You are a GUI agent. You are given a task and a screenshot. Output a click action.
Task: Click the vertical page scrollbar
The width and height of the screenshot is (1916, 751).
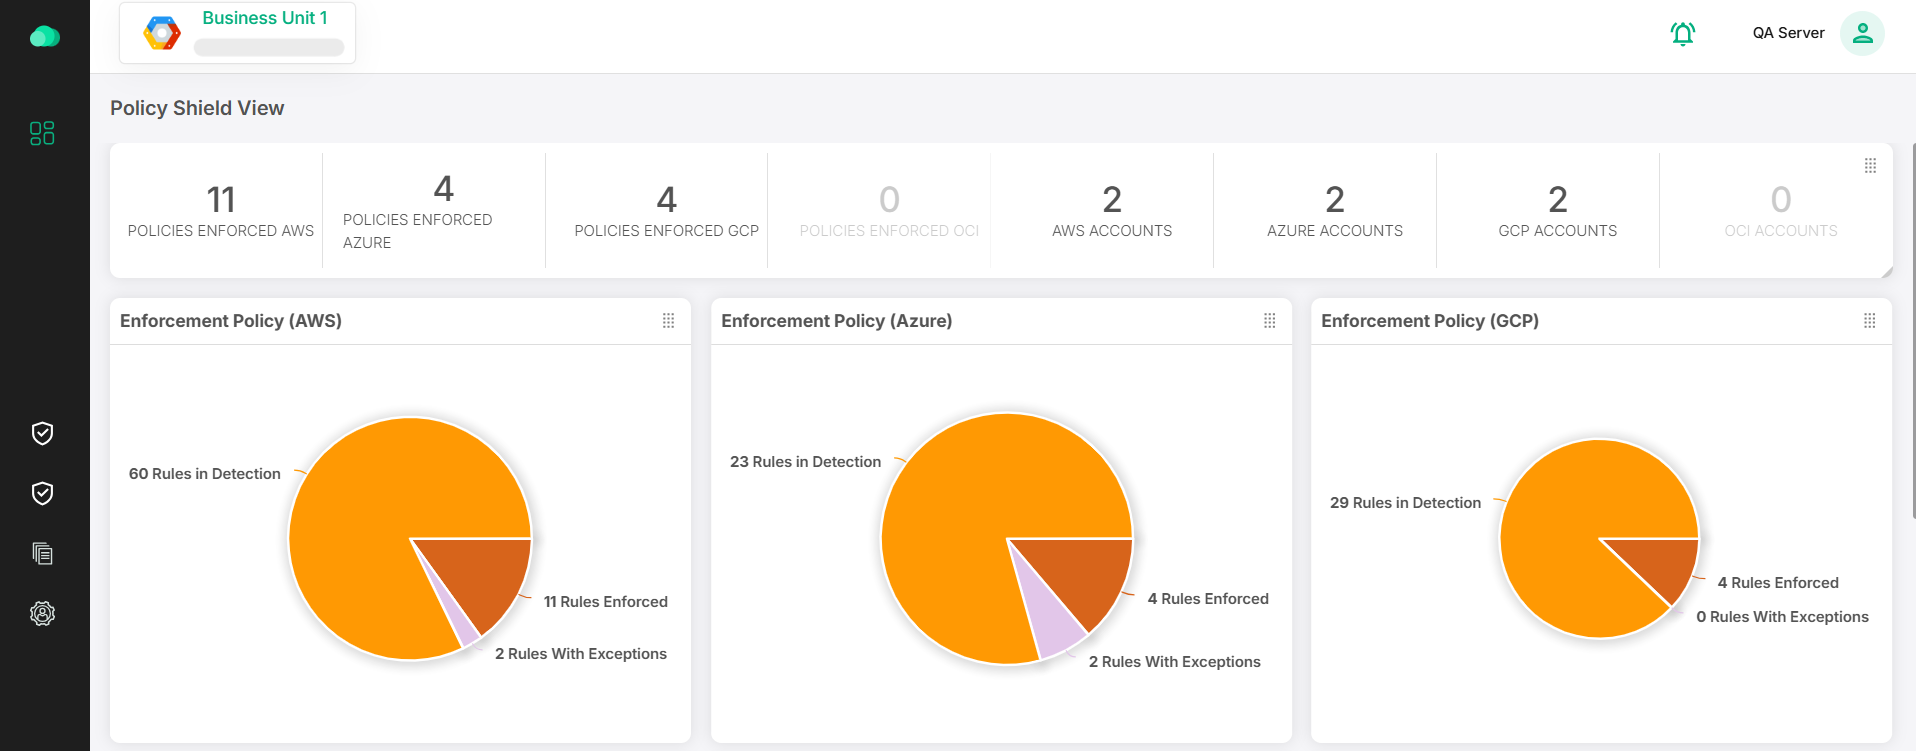(x=1913, y=330)
